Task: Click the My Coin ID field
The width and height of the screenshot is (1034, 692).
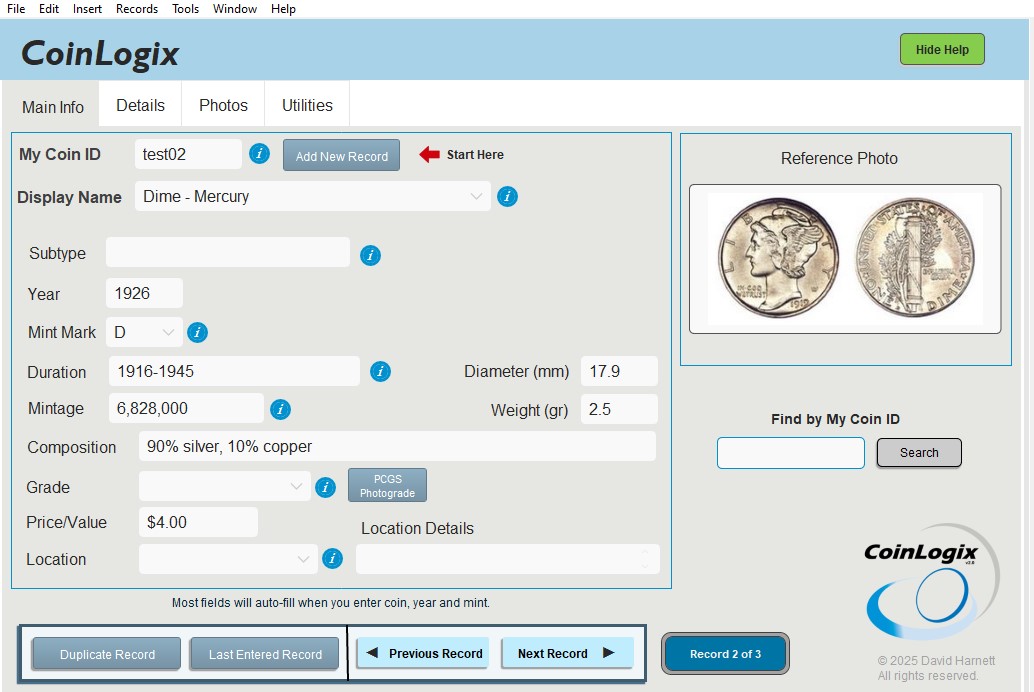Action: pyautogui.click(x=189, y=154)
